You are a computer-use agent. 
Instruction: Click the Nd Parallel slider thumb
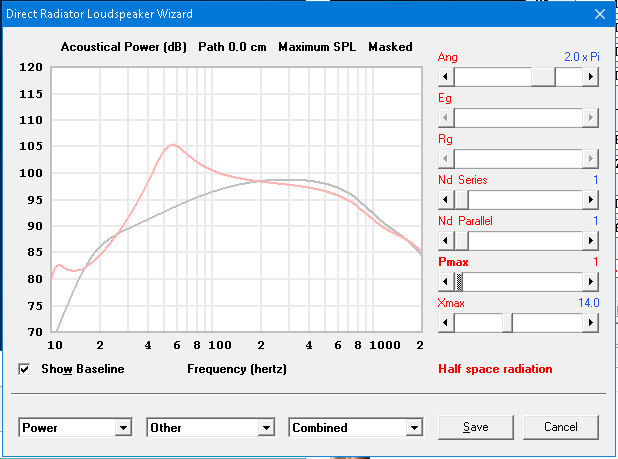click(x=461, y=240)
